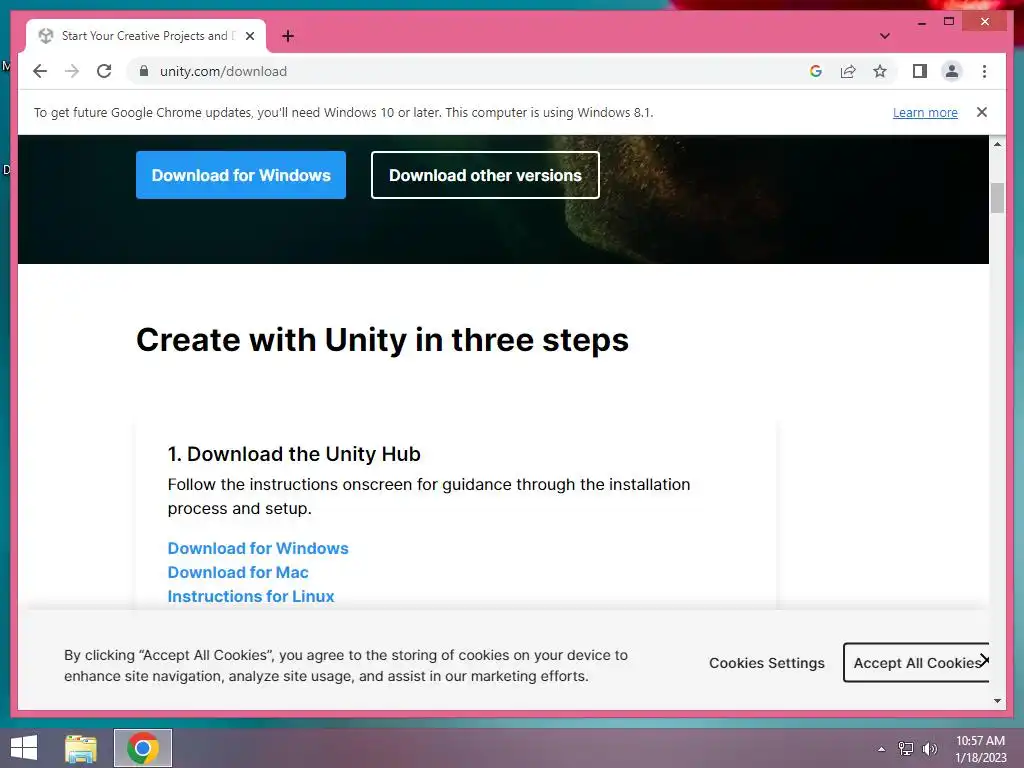The image size is (1024, 768).
Task: Click the Chrome taskbar icon
Action: click(x=143, y=748)
